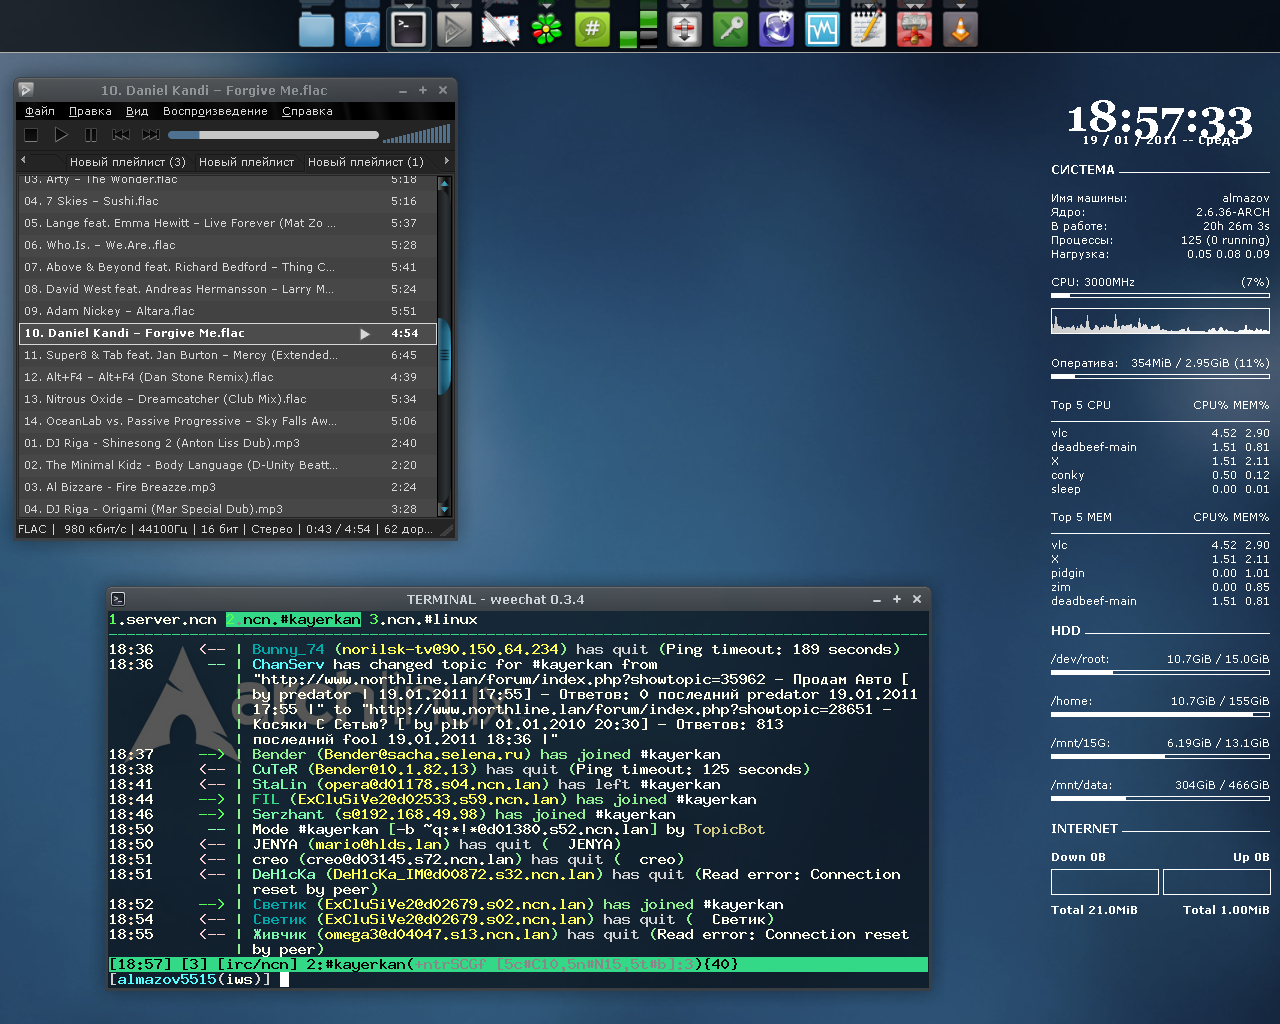The image size is (1280, 1024).
Task: Open the Воспроизведение menu
Action: click(x=215, y=111)
